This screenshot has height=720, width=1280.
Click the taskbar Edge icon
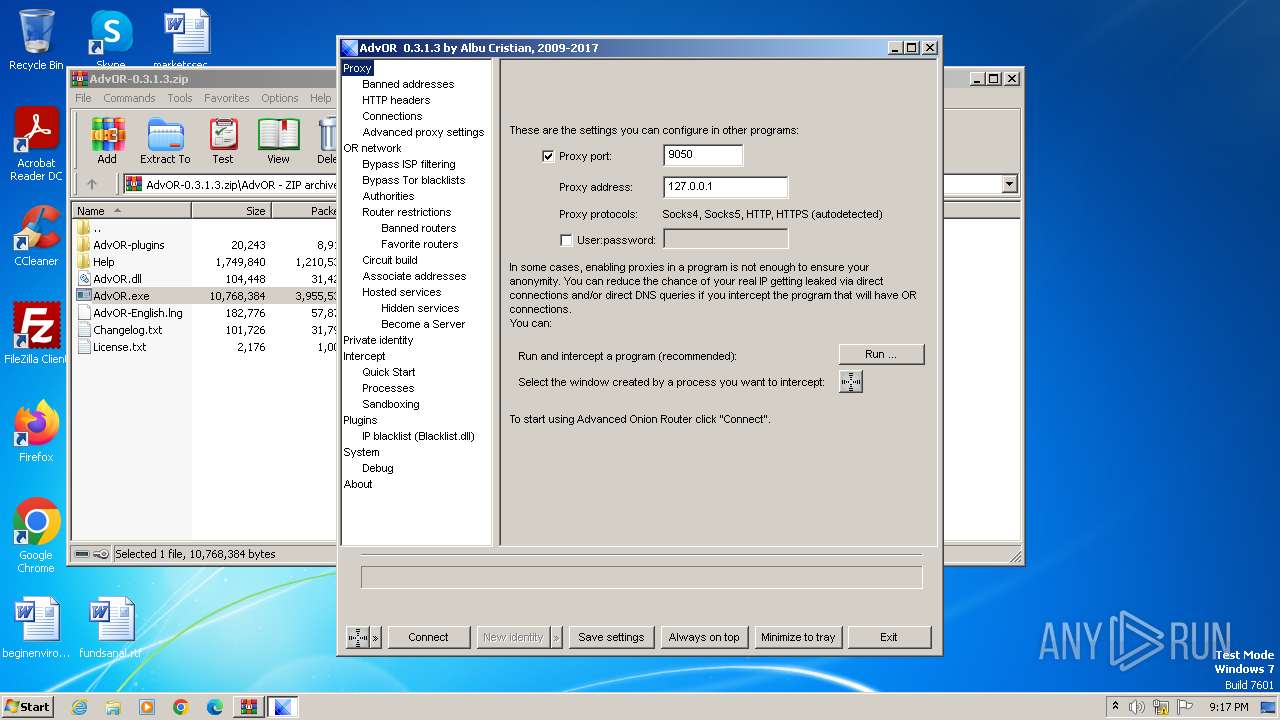(x=215, y=707)
